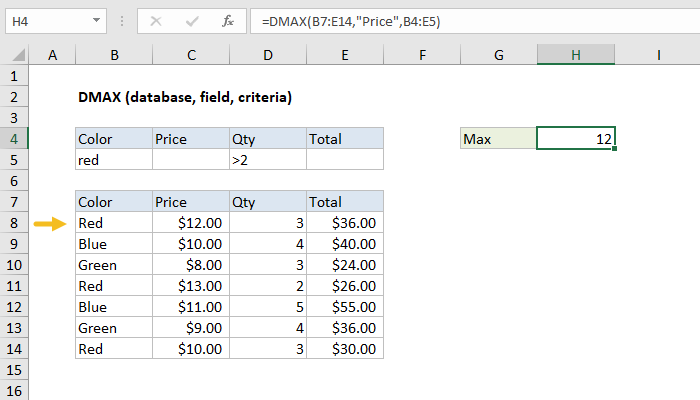700x400 pixels.
Task: Click criteria header 'Qty' in row 4
Action: pyautogui.click(x=268, y=139)
